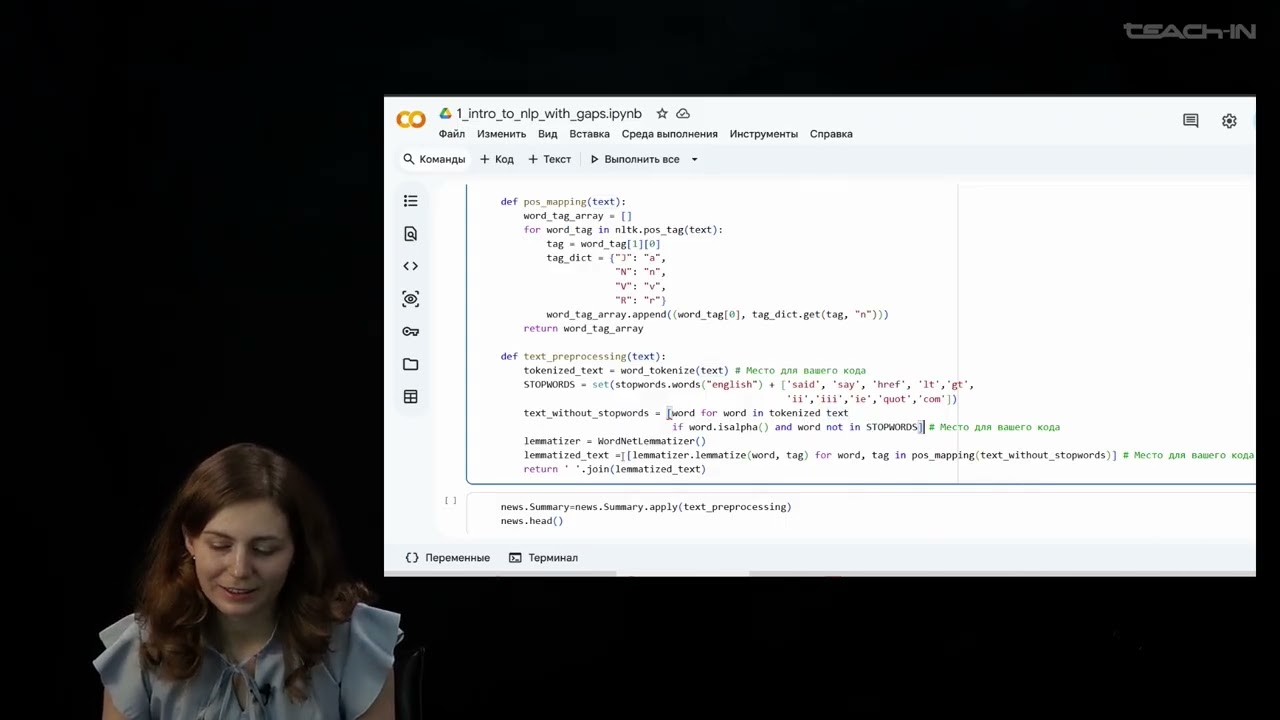The image size is (1280, 720).
Task: Click the line 'def text_preprocessing(text):'
Action: click(583, 356)
